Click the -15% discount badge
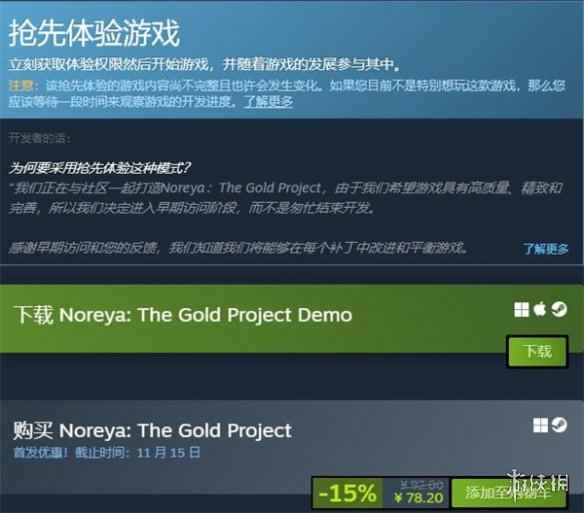This screenshot has width=584, height=513. click(347, 493)
